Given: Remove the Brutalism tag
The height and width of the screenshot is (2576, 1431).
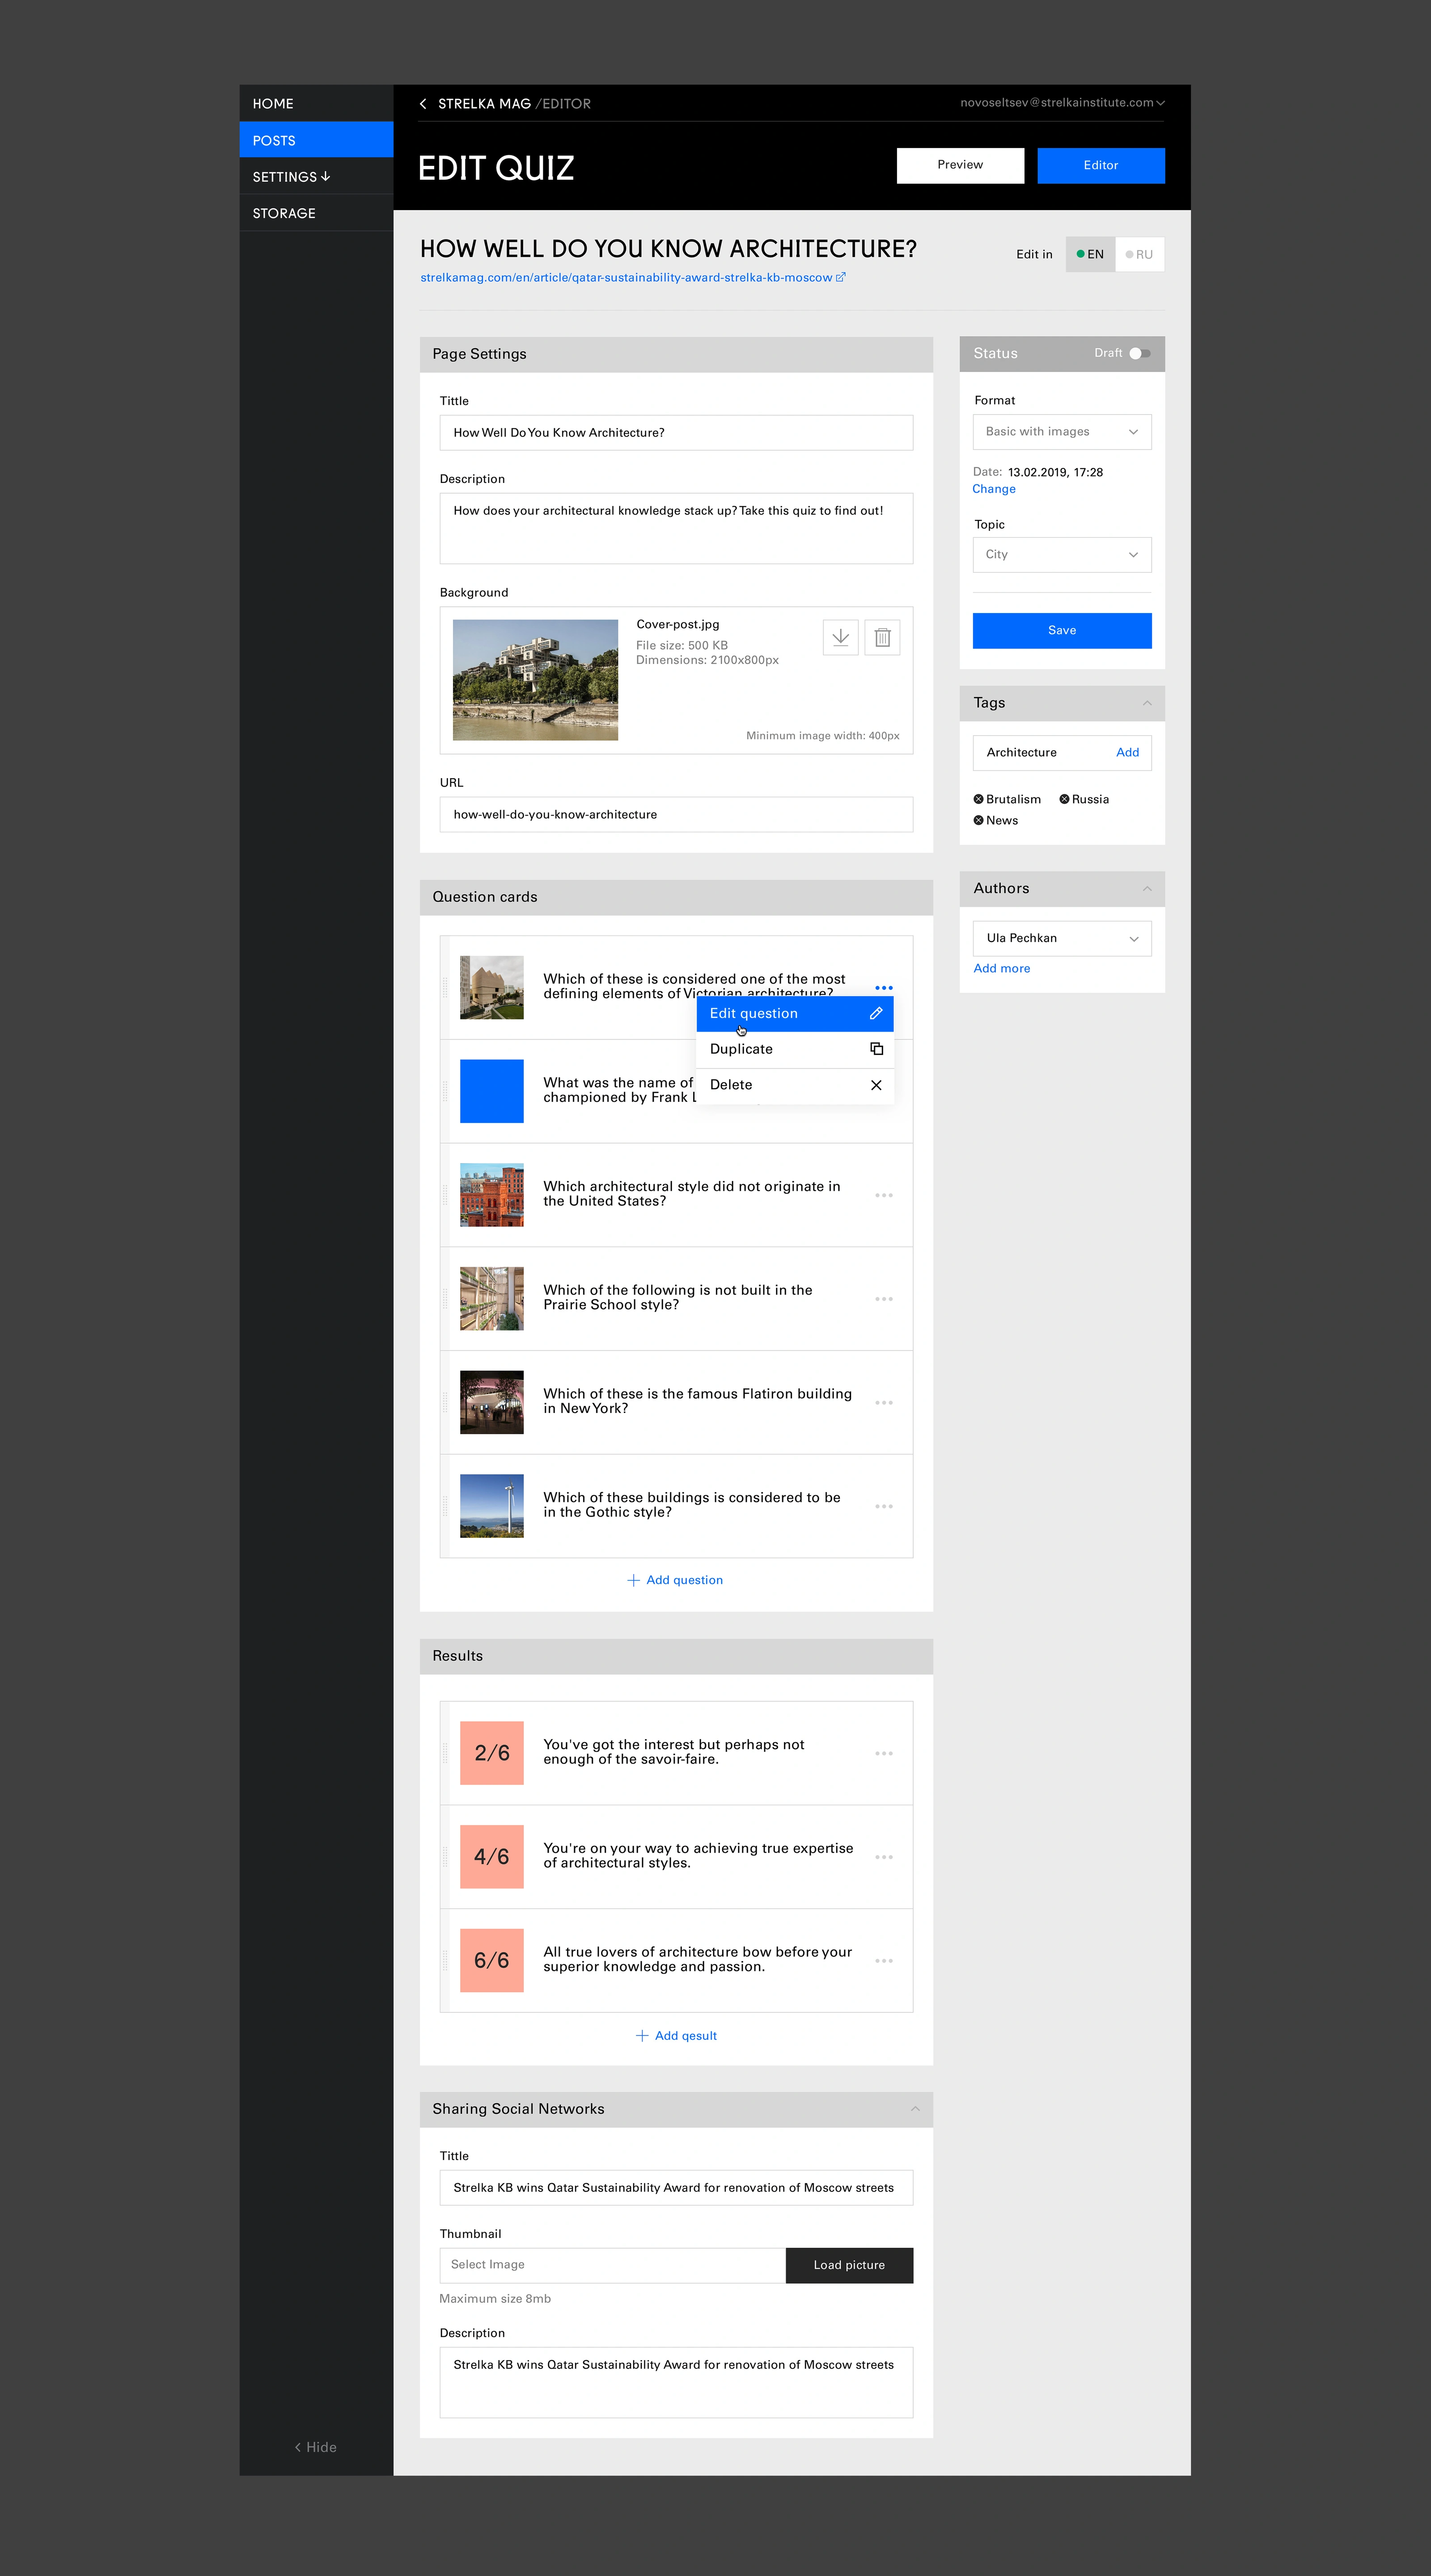Looking at the screenshot, I should click(x=978, y=799).
